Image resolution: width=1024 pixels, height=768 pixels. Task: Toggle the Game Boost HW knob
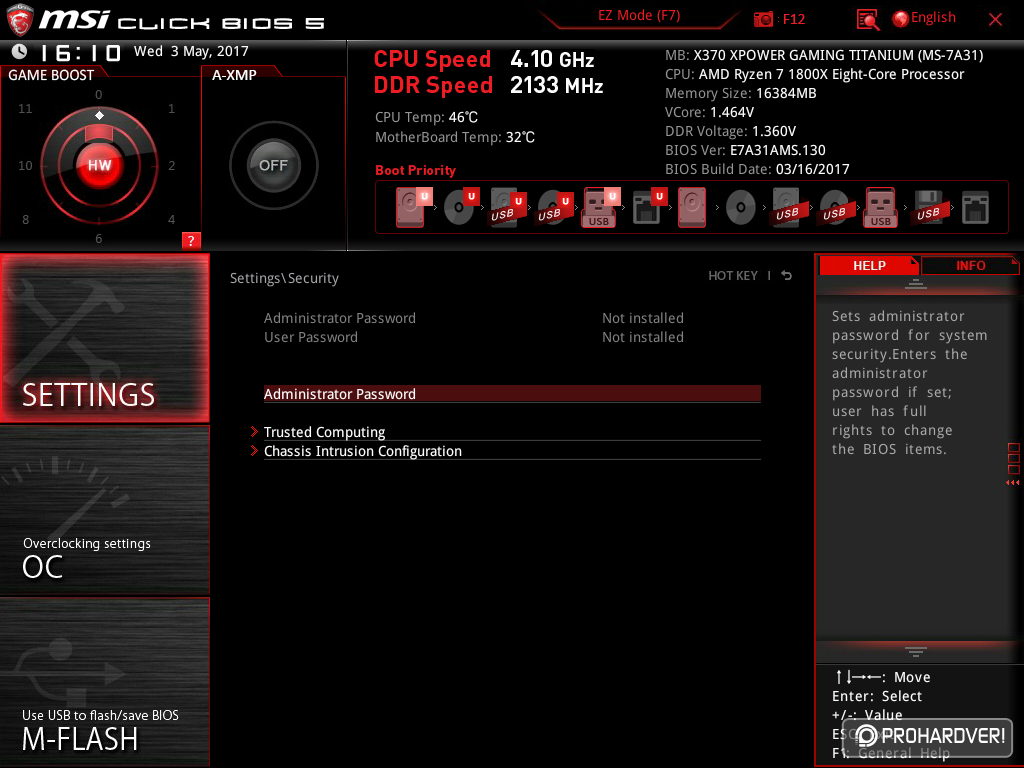coord(99,165)
